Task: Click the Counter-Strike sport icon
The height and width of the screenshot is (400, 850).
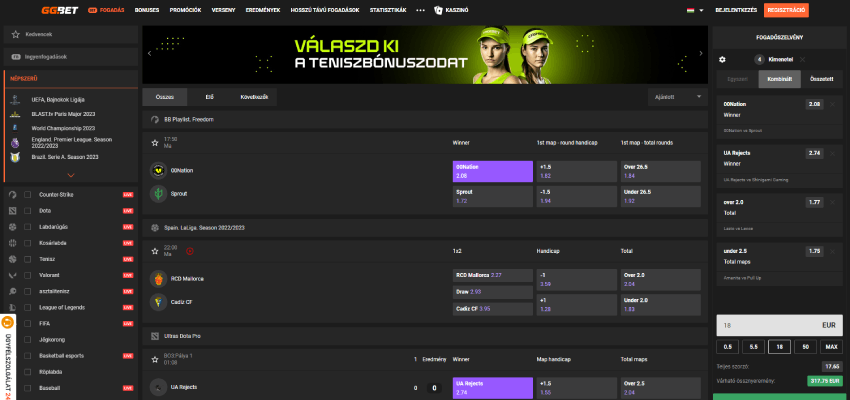Action: click(x=13, y=194)
